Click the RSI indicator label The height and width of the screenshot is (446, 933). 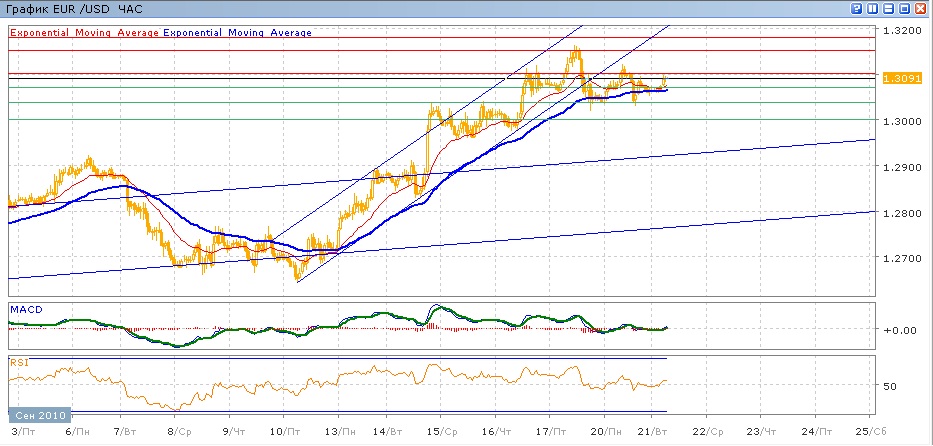[18, 363]
